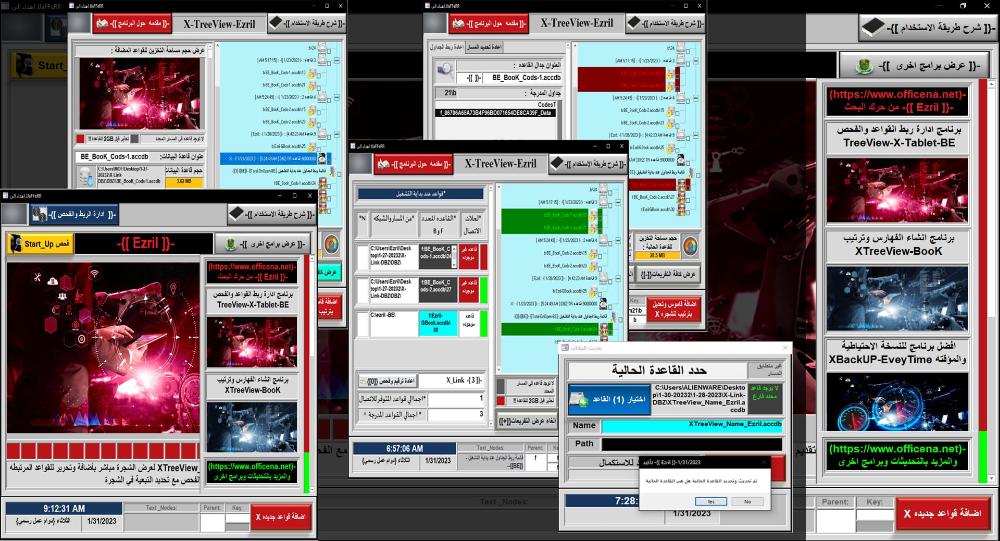Select XTreeView-BooK thumbnail in the right panel

click(x=897, y=299)
